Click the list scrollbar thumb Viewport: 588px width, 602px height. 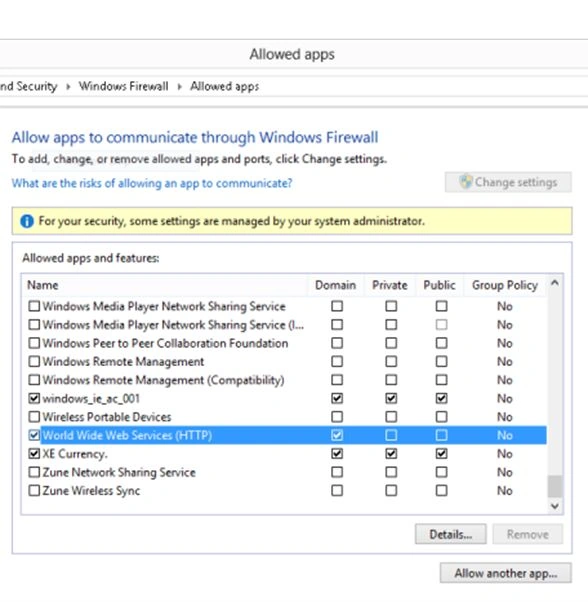pyautogui.click(x=555, y=486)
